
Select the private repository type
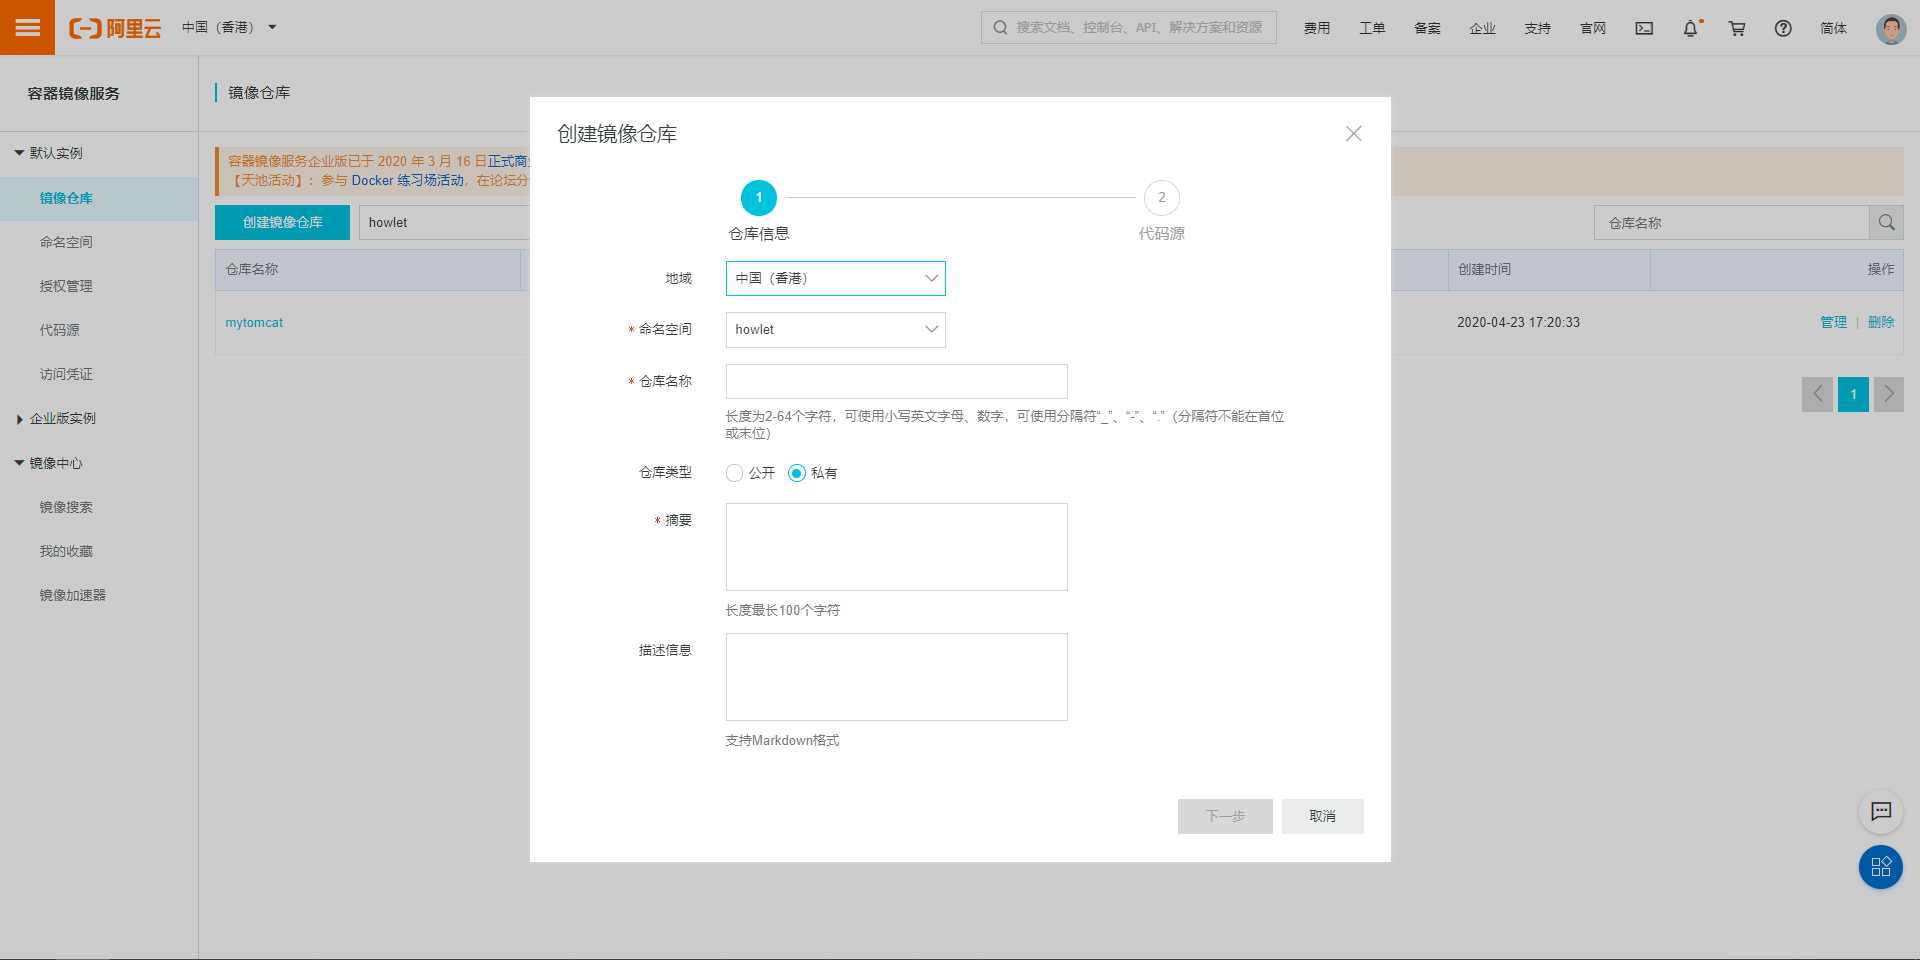click(x=797, y=473)
